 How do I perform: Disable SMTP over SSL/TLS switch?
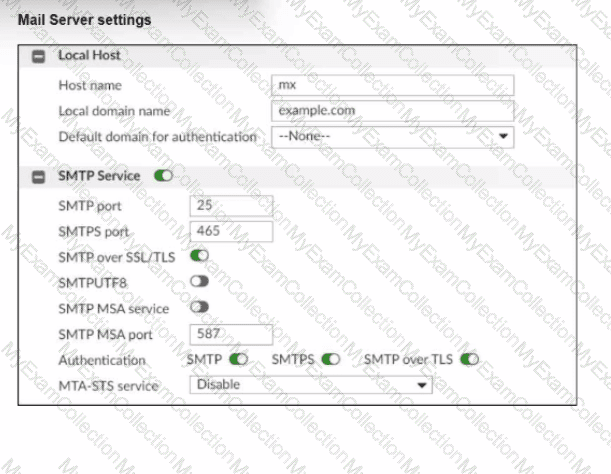click(x=198, y=256)
